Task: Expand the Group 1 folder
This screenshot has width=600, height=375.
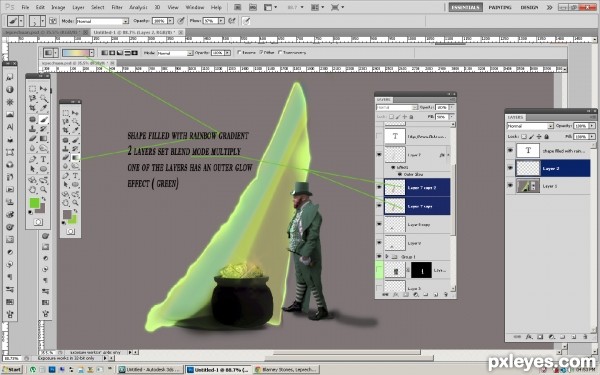Action: [387, 256]
